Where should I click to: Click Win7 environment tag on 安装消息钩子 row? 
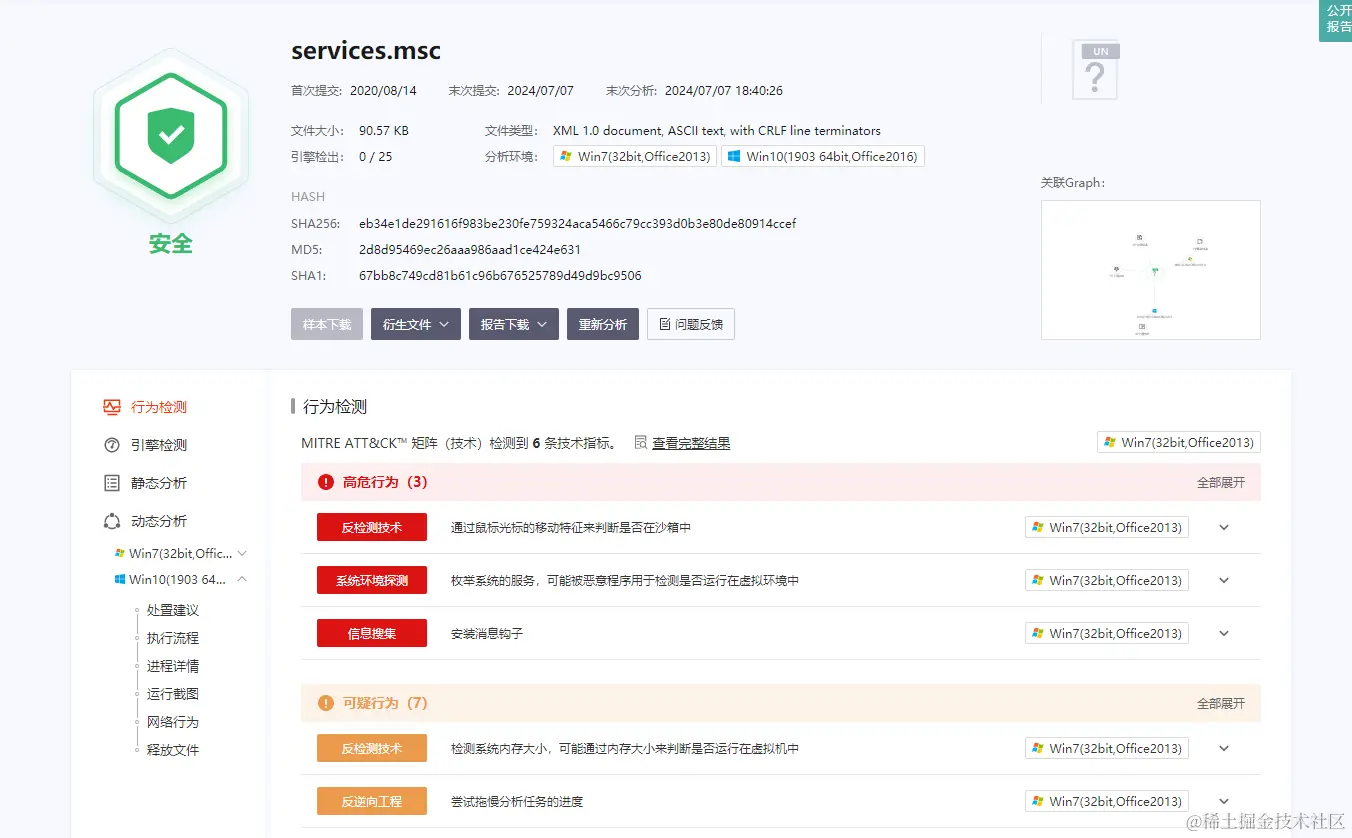(1107, 633)
